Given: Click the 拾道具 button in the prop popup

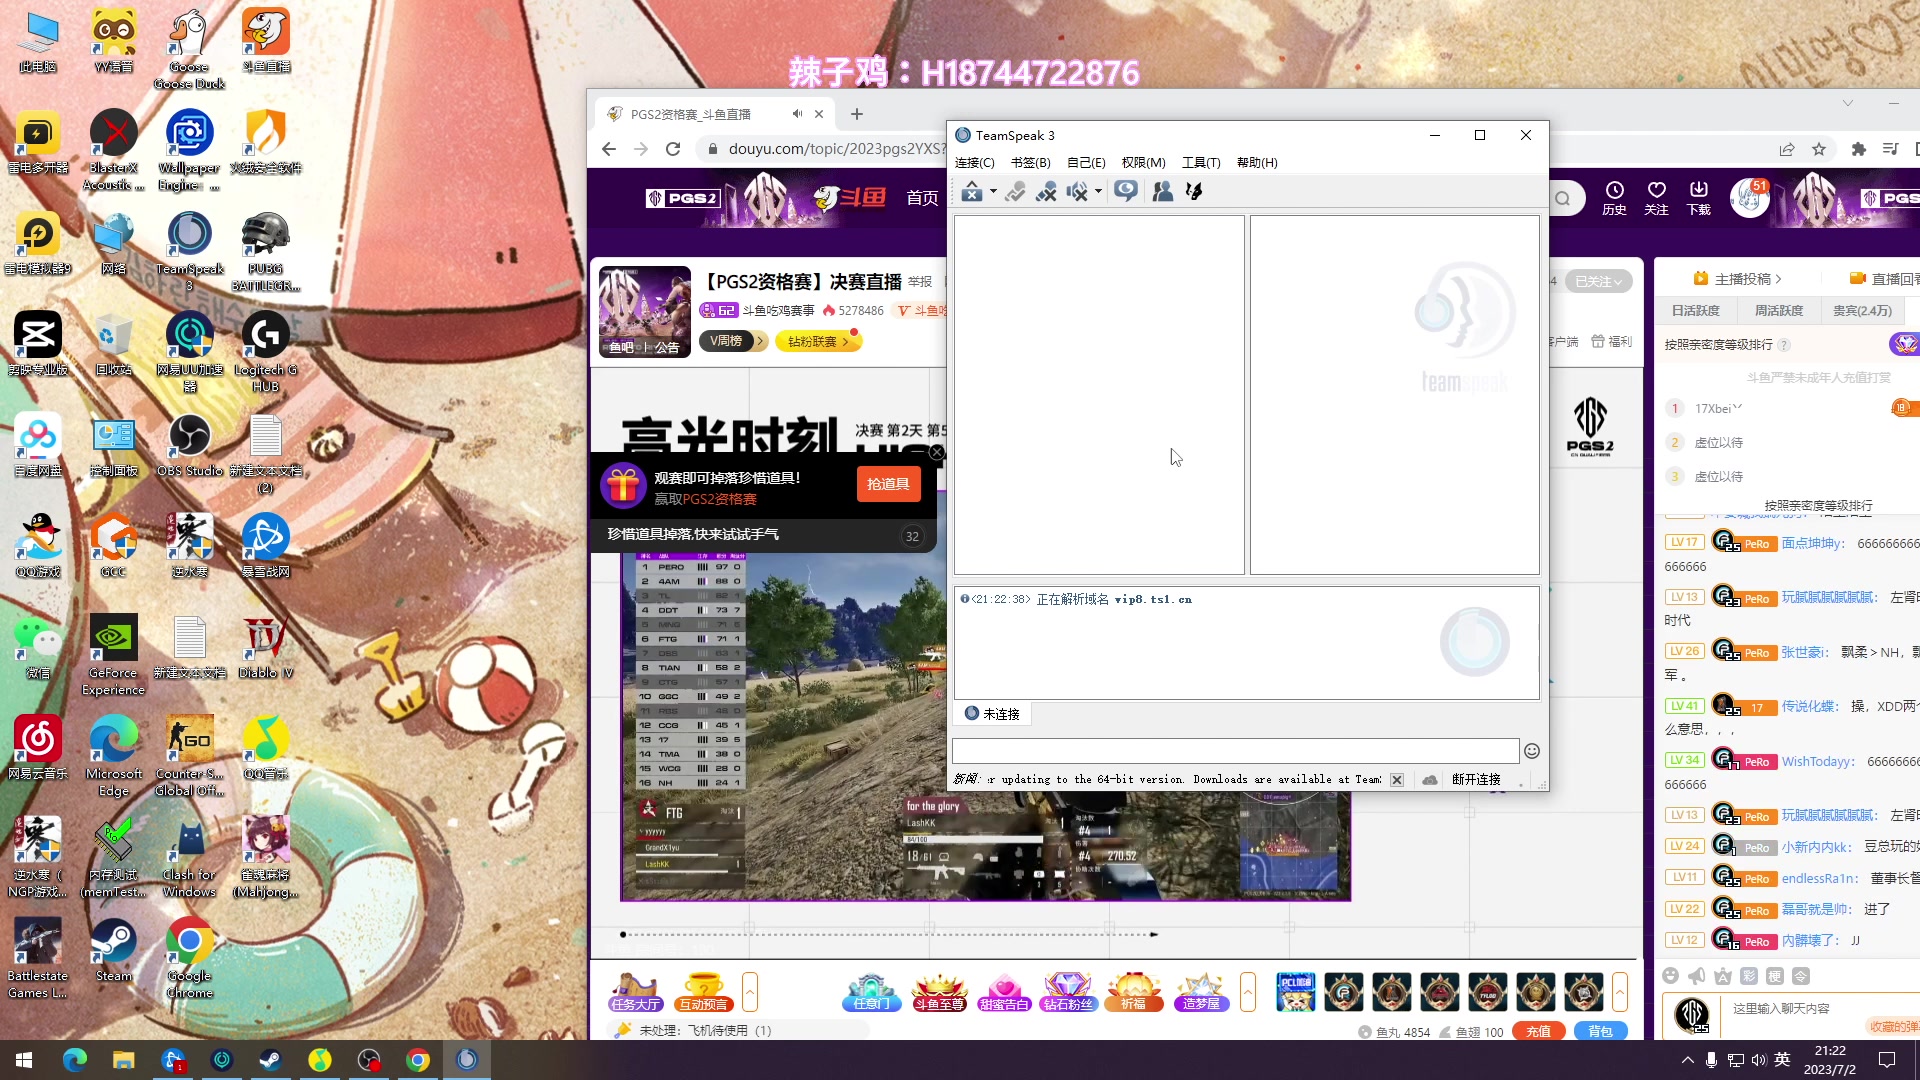Looking at the screenshot, I should pyautogui.click(x=888, y=485).
